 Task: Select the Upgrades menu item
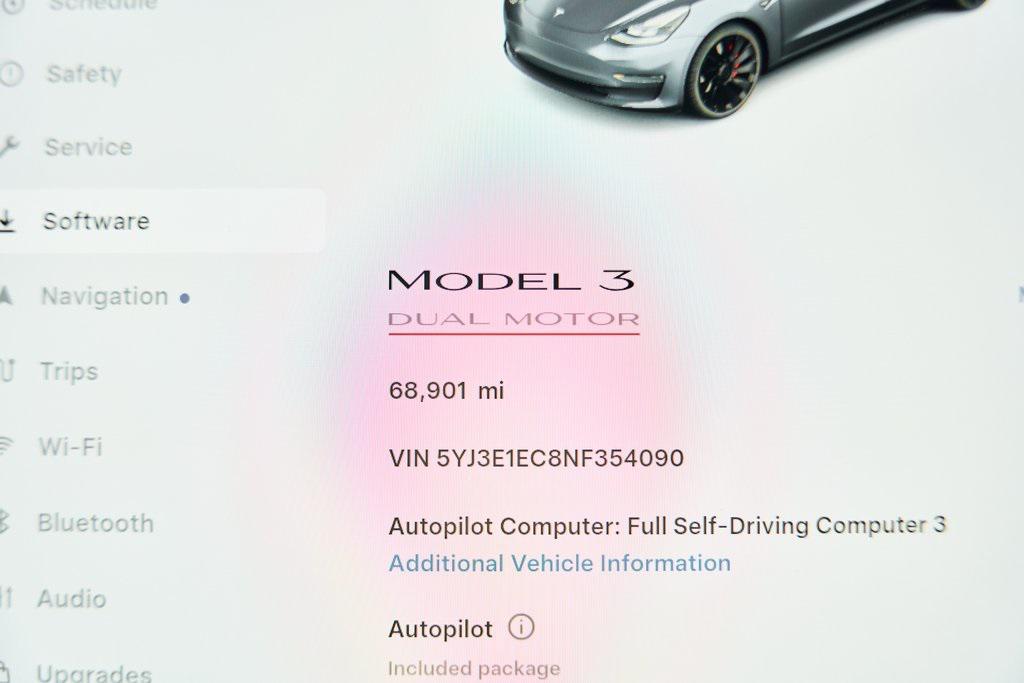pyautogui.click(x=94, y=673)
